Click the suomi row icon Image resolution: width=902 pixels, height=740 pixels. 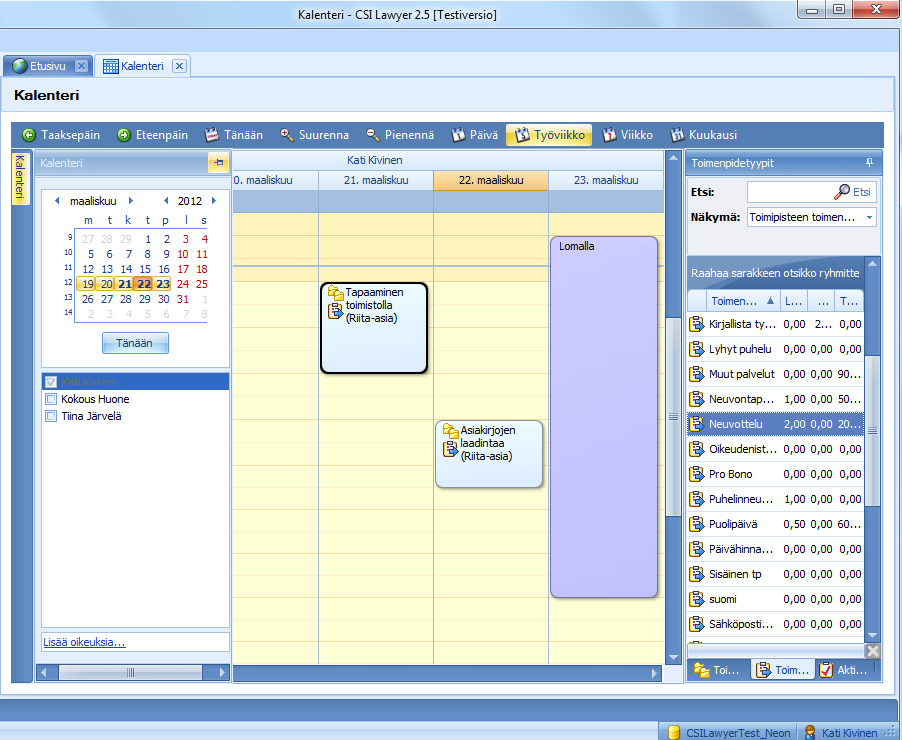point(697,599)
